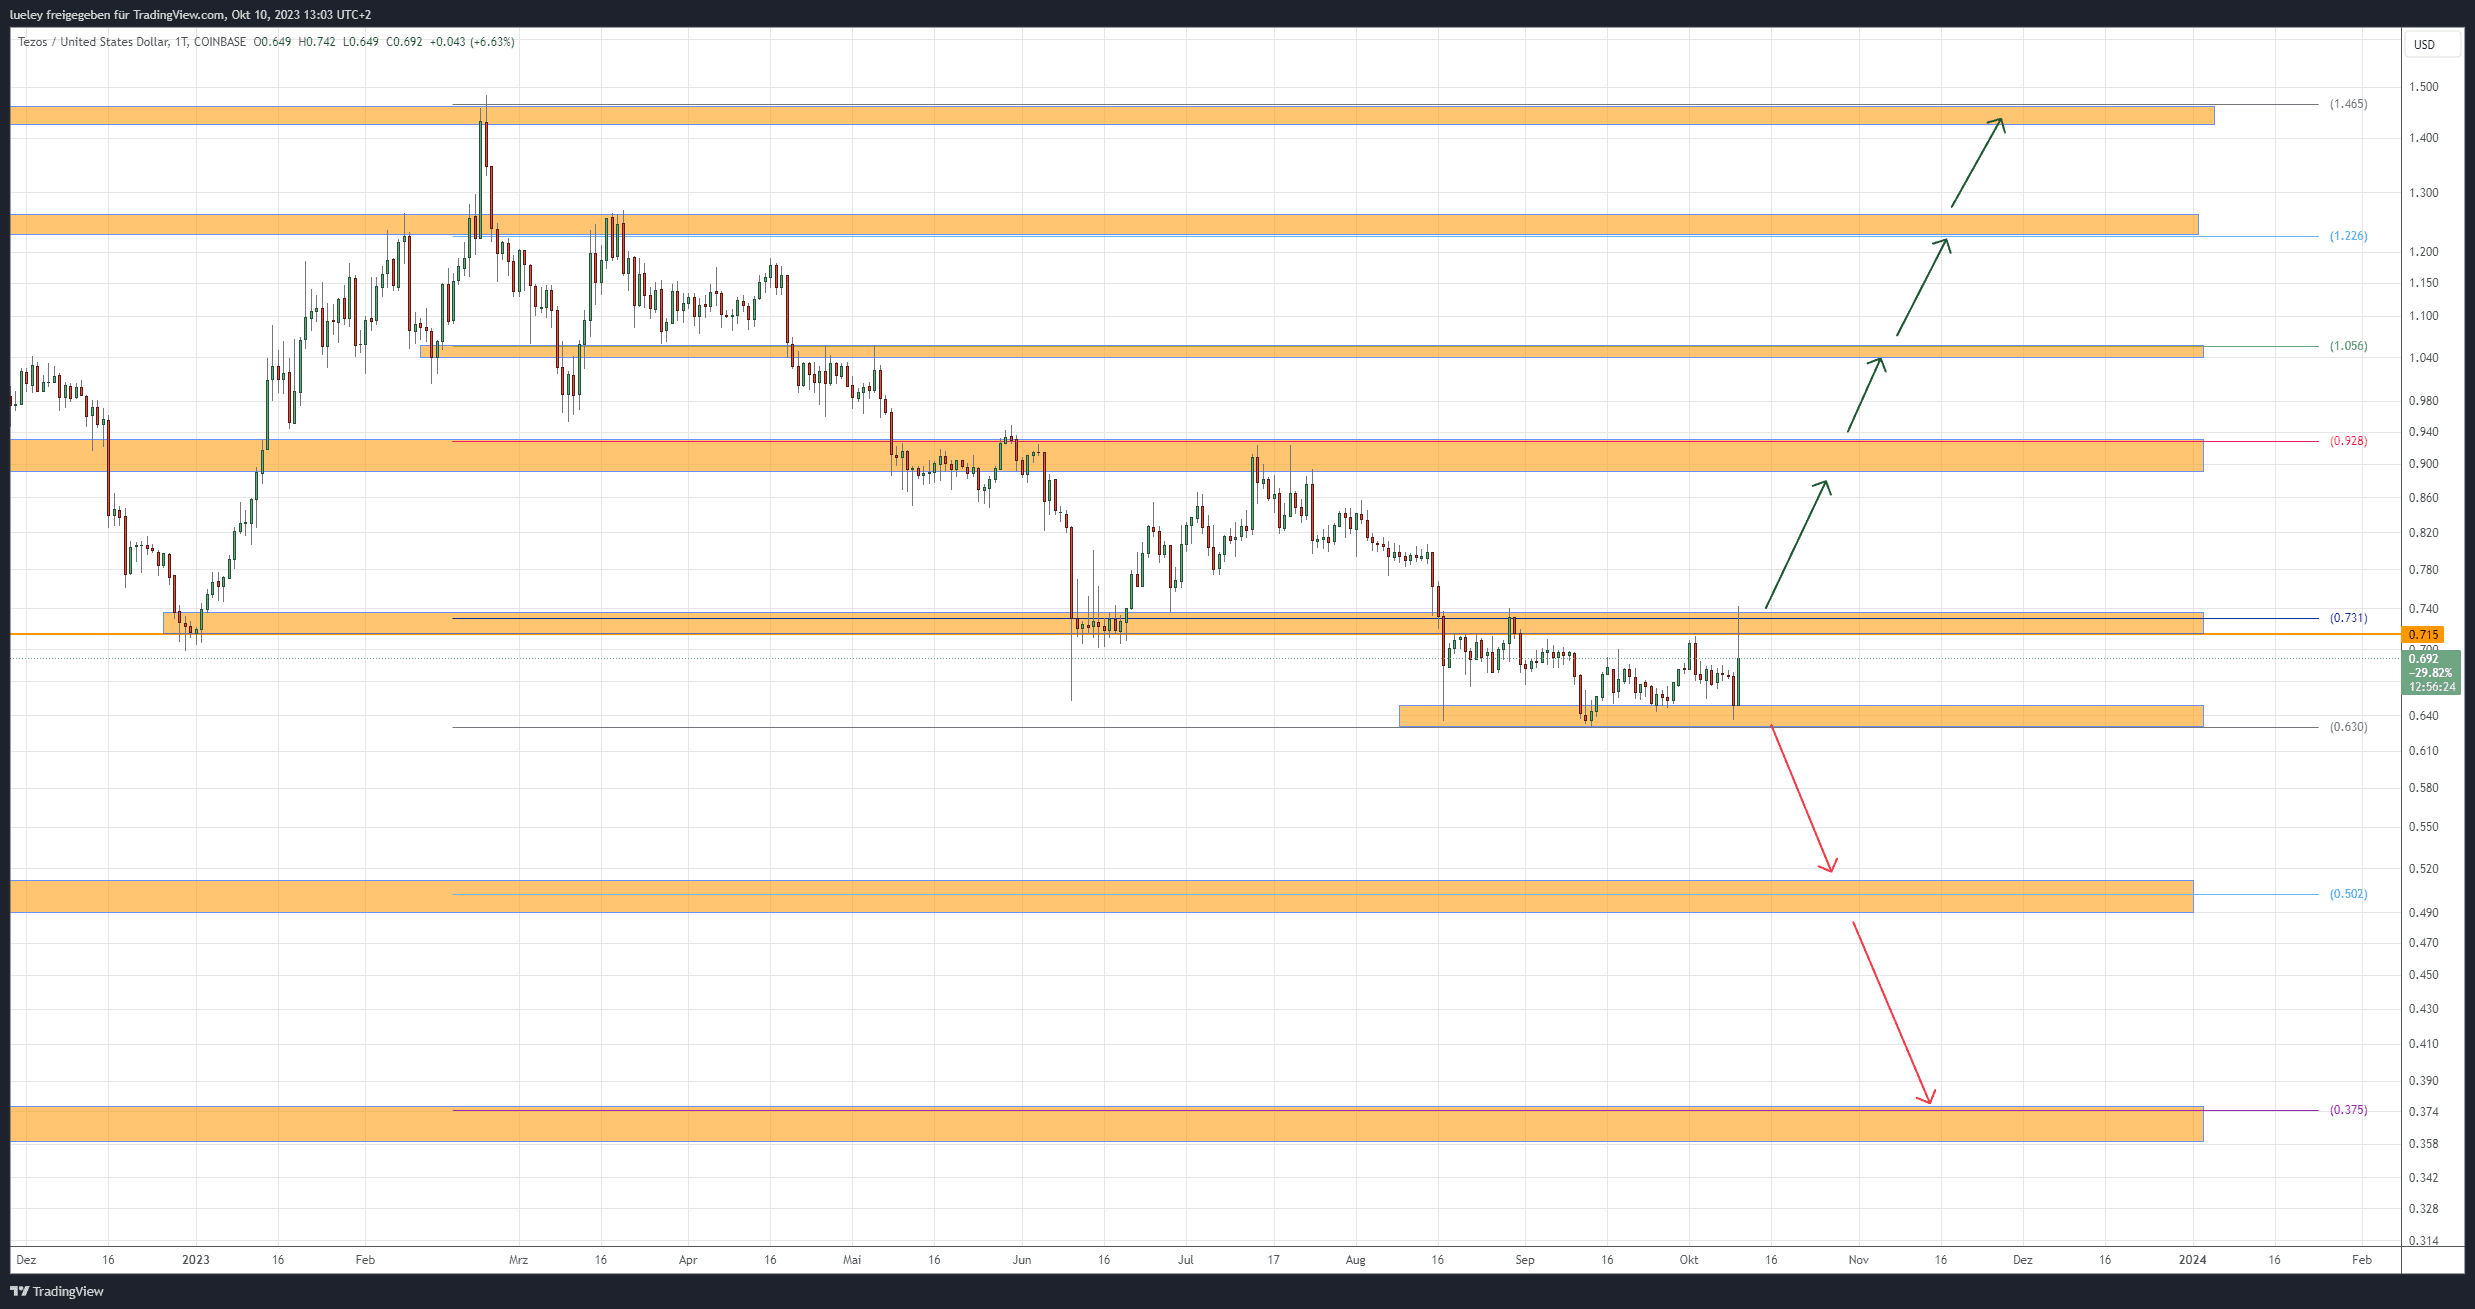Click the 17 date label on time axis

click(x=1274, y=1260)
